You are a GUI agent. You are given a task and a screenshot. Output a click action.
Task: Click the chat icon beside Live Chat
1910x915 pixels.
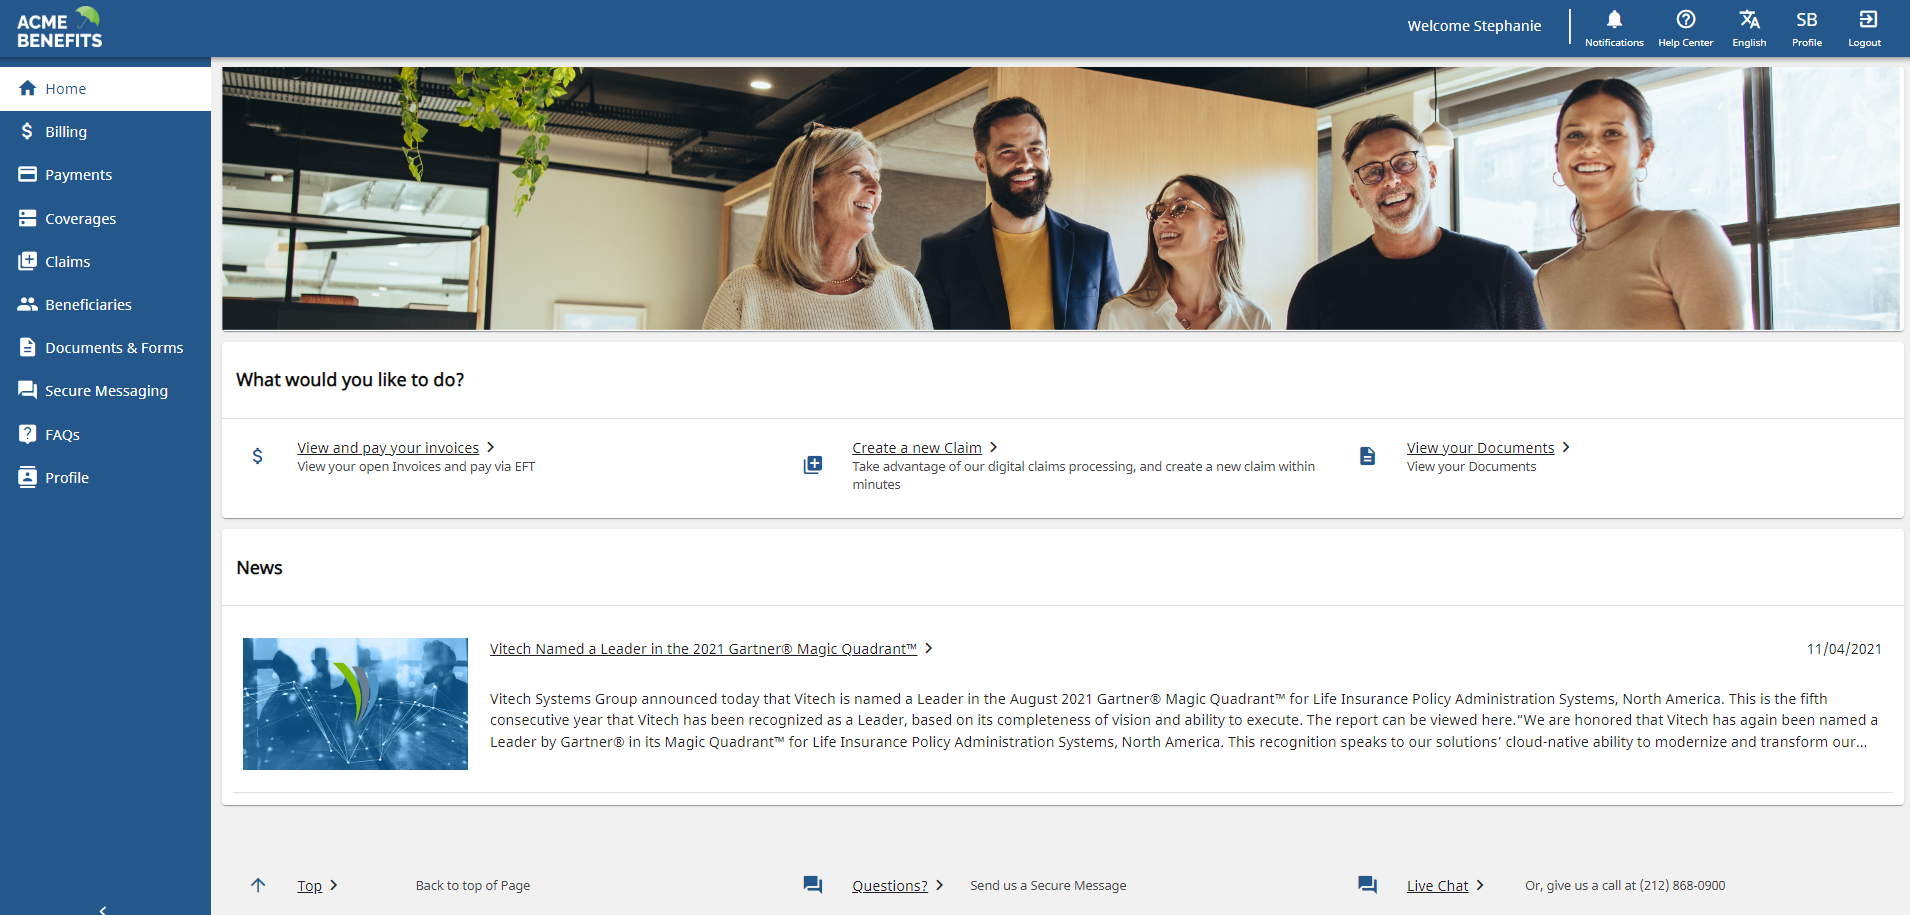(1367, 885)
